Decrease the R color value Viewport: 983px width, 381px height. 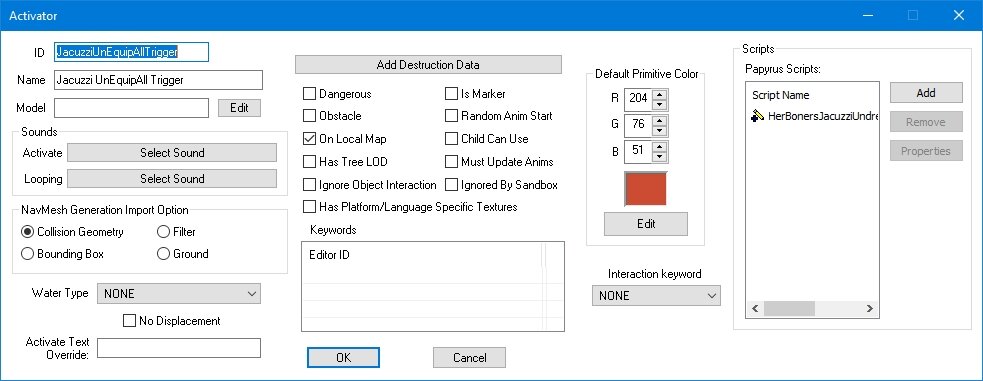pyautogui.click(x=660, y=104)
